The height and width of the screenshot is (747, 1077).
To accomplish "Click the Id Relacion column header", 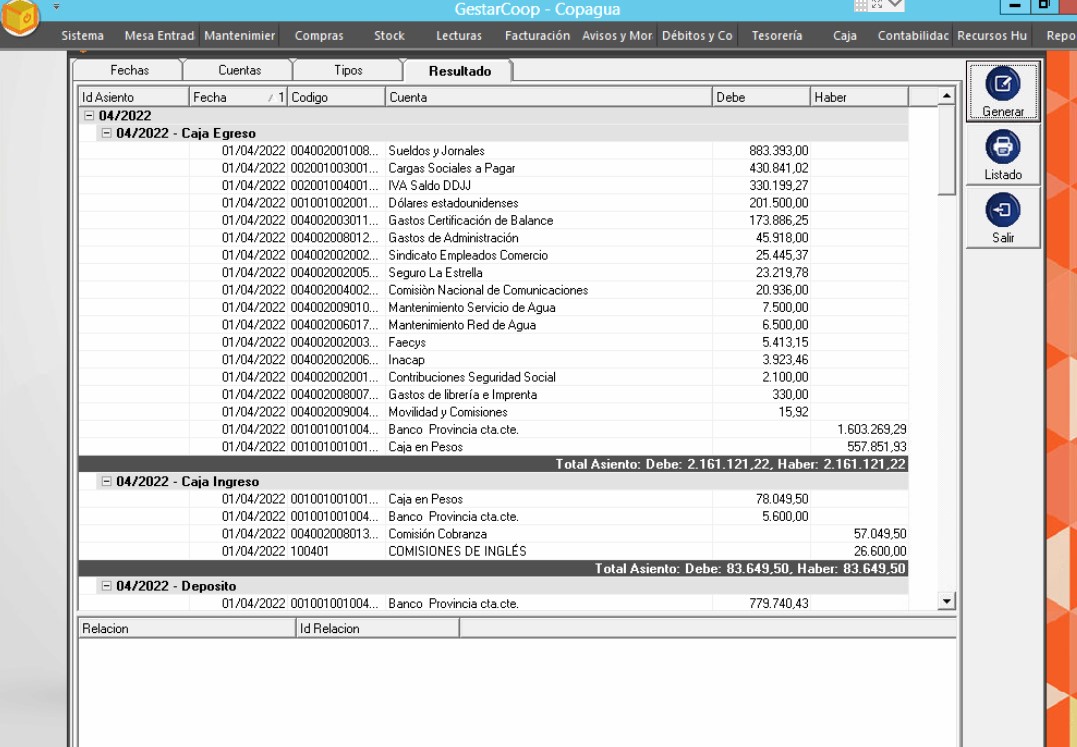I will (377, 629).
